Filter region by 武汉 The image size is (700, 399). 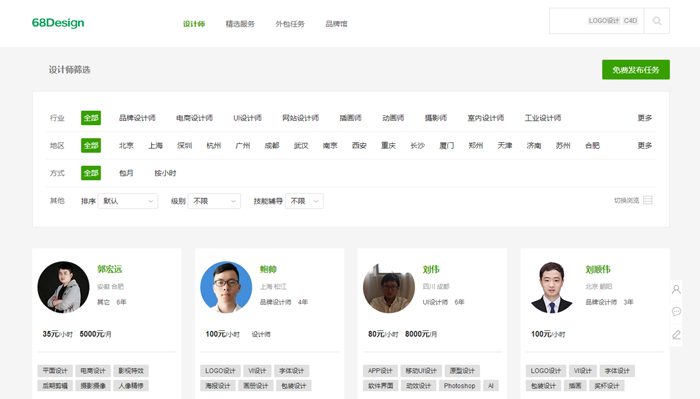[x=301, y=145]
